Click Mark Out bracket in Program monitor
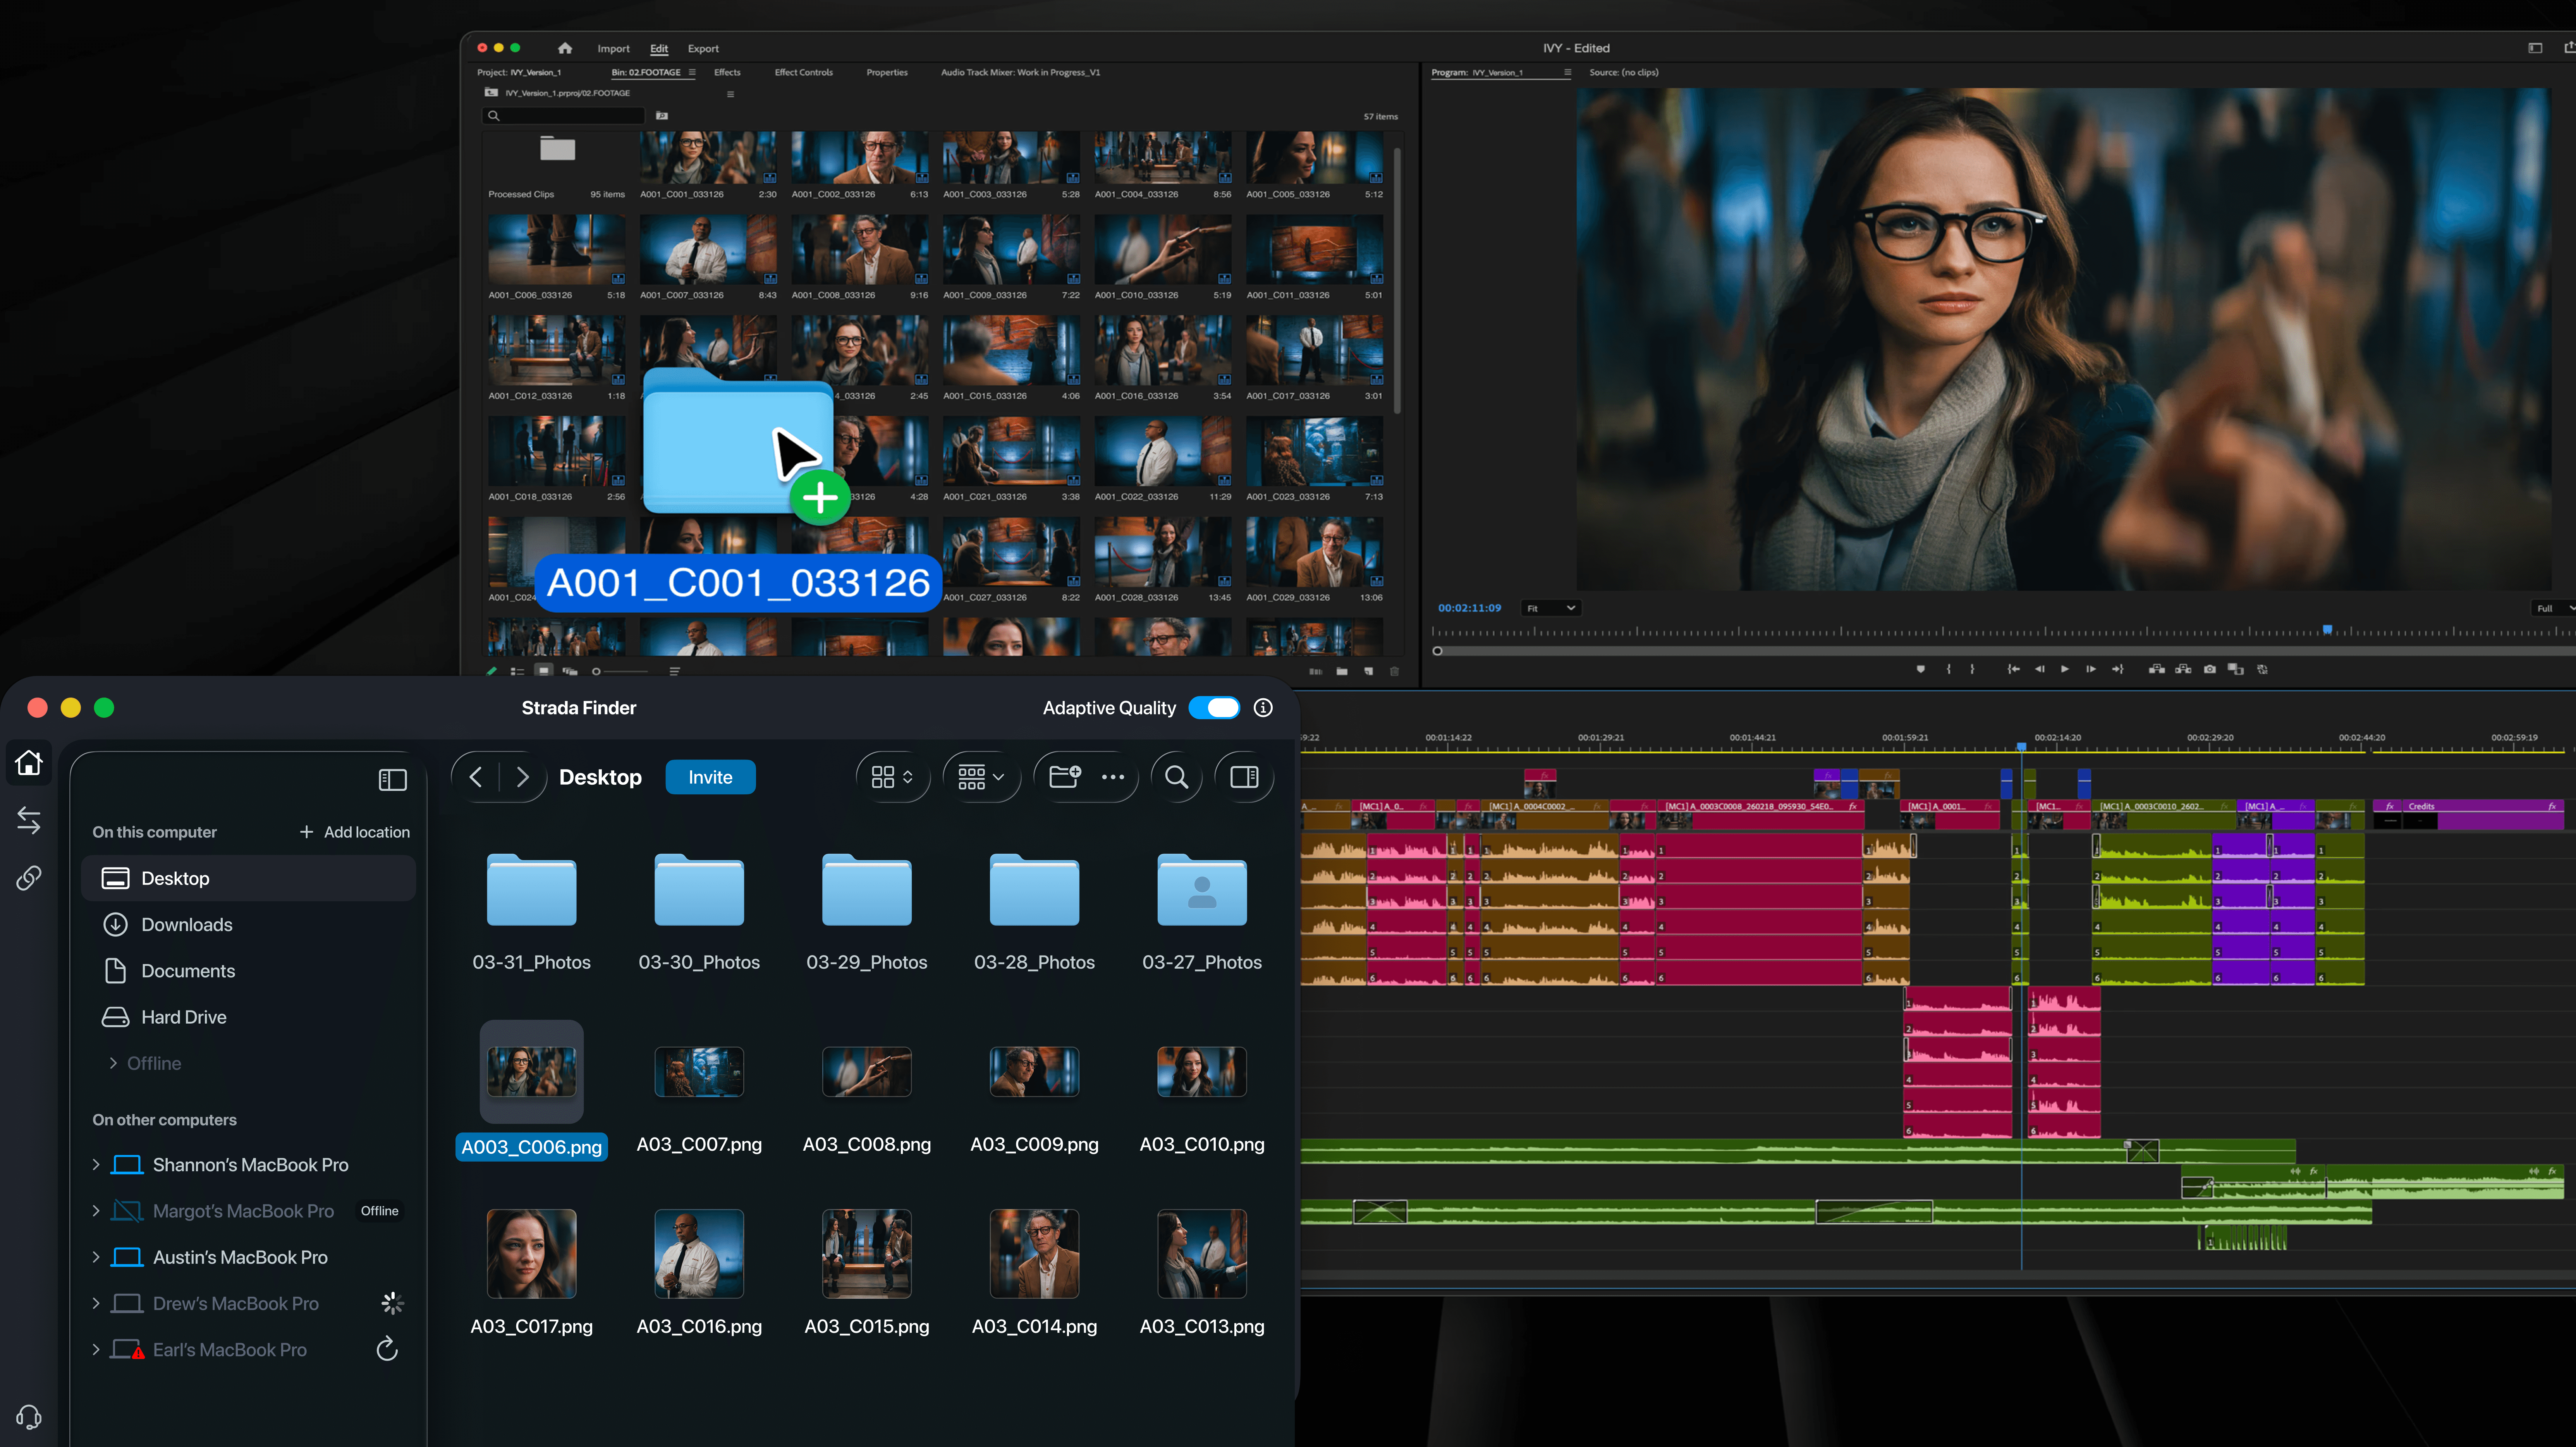 click(x=1973, y=669)
